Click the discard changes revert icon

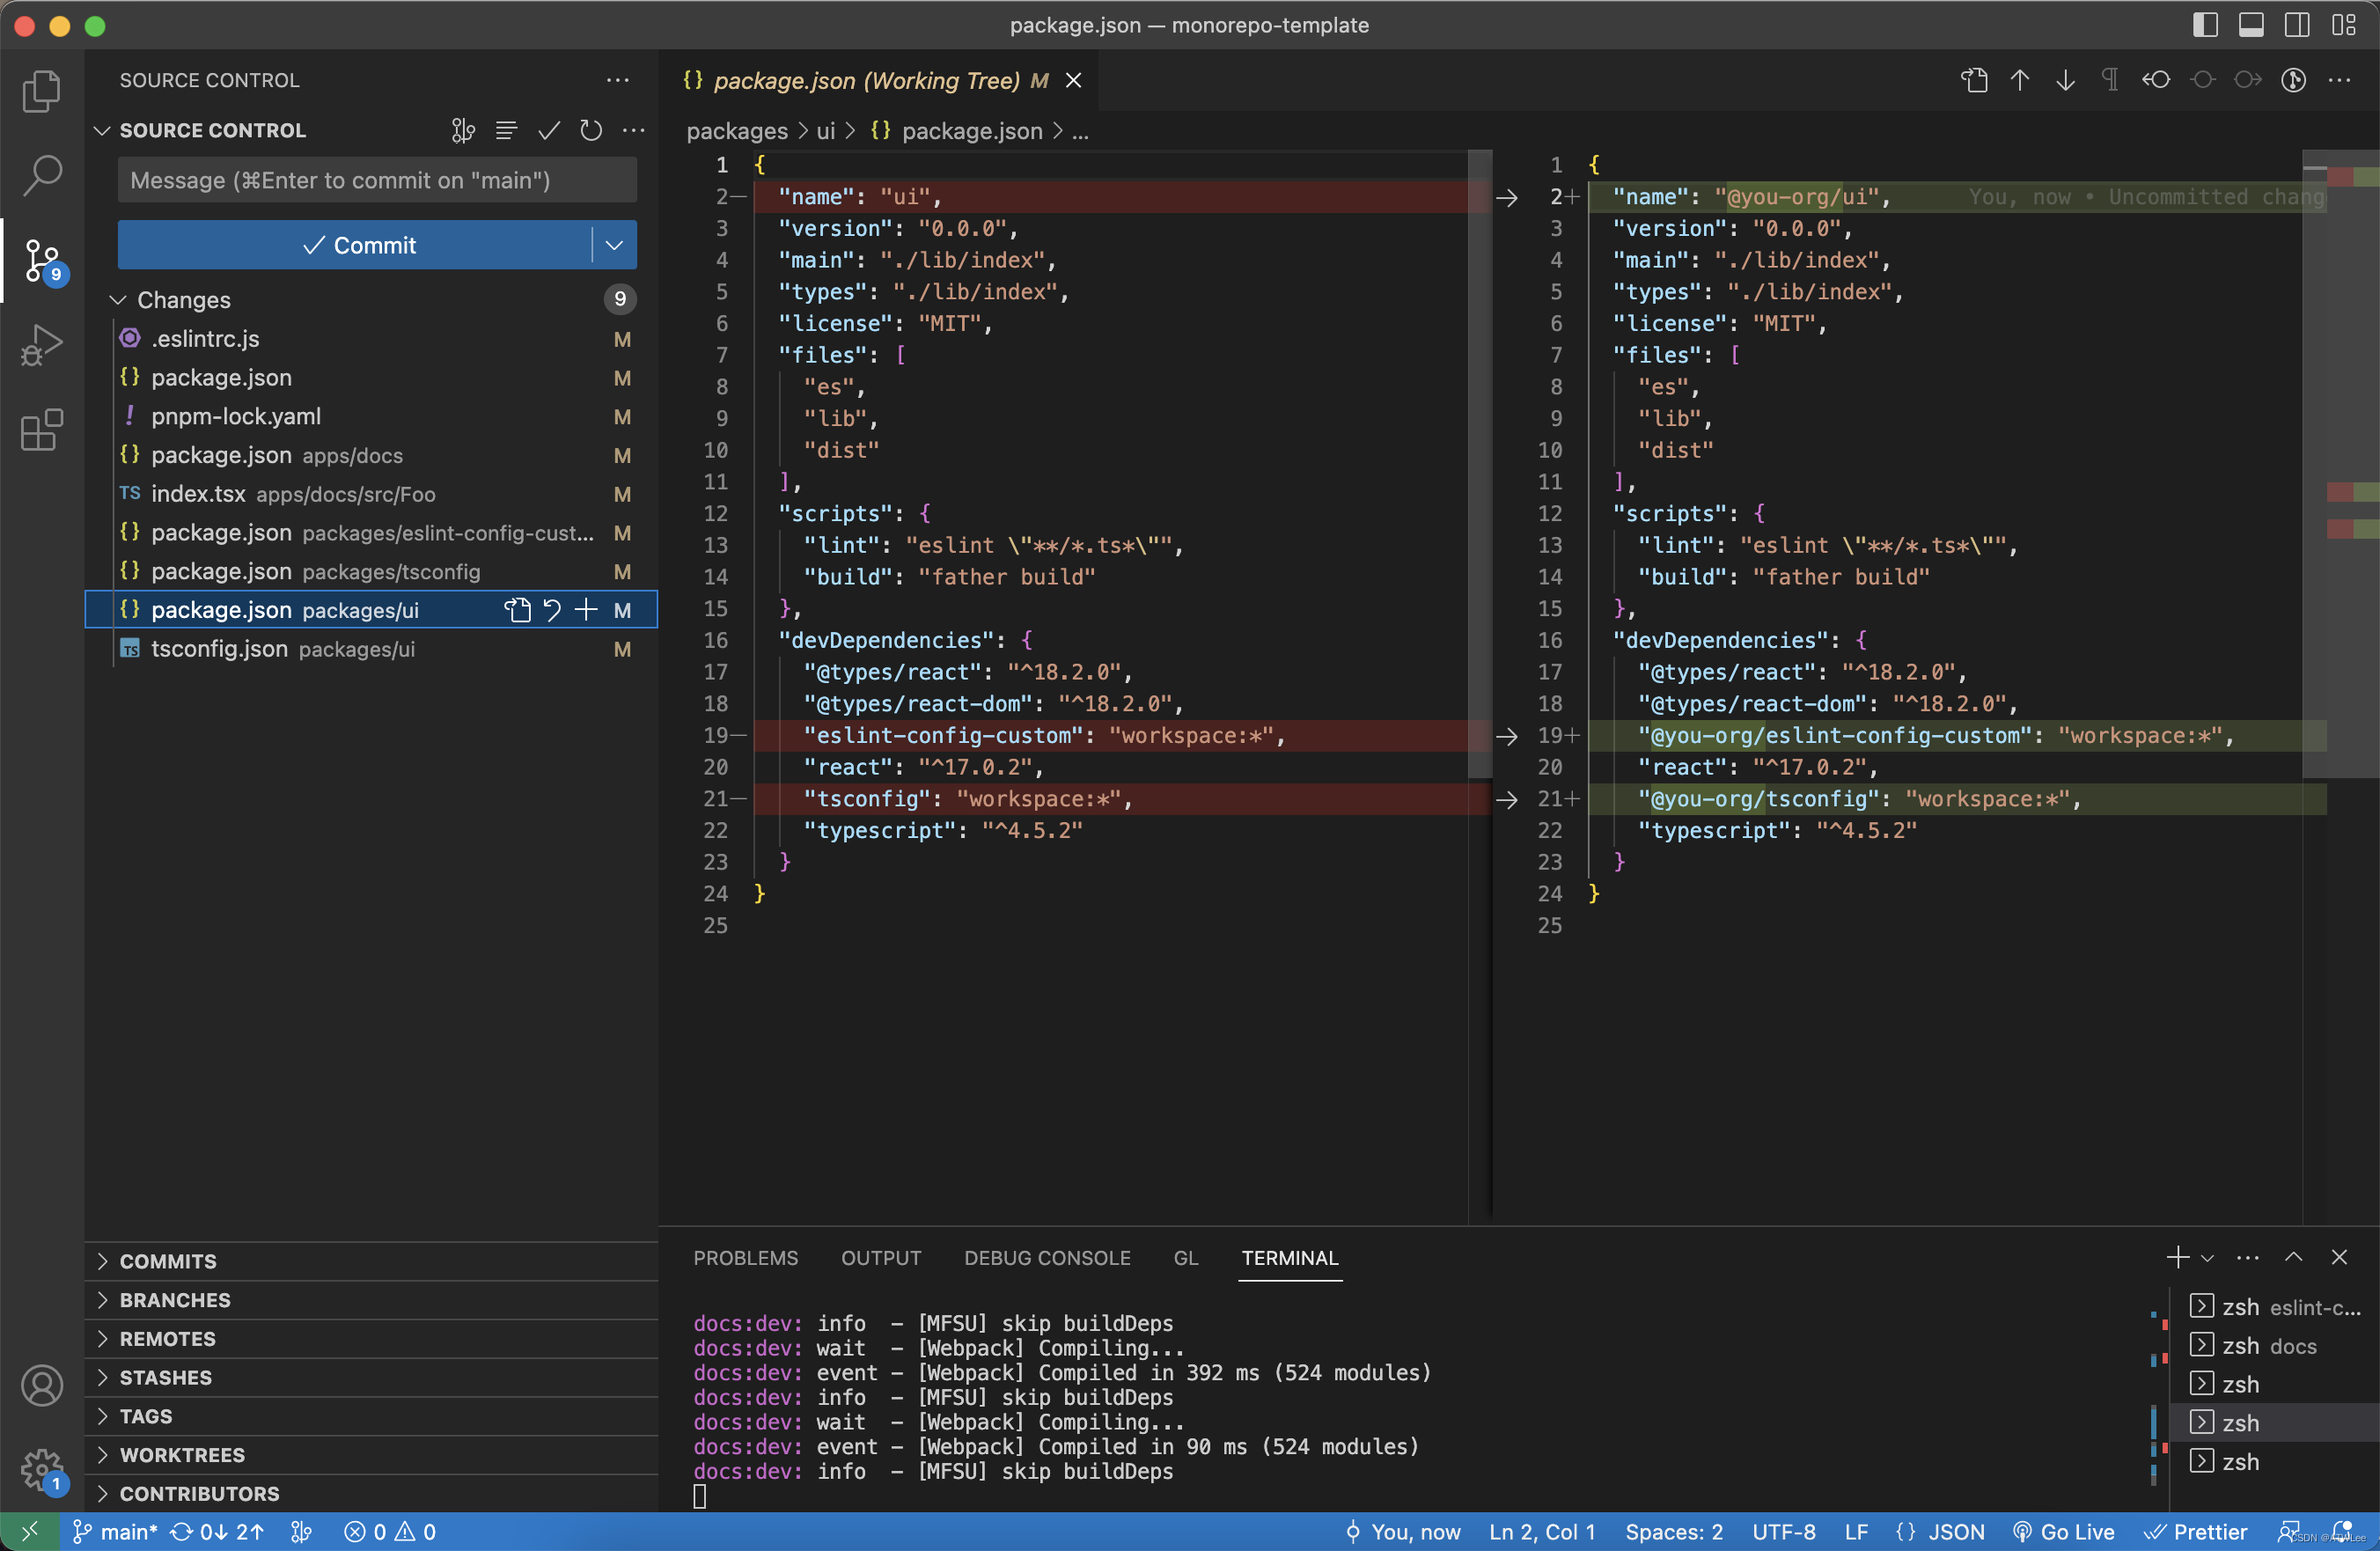[552, 609]
